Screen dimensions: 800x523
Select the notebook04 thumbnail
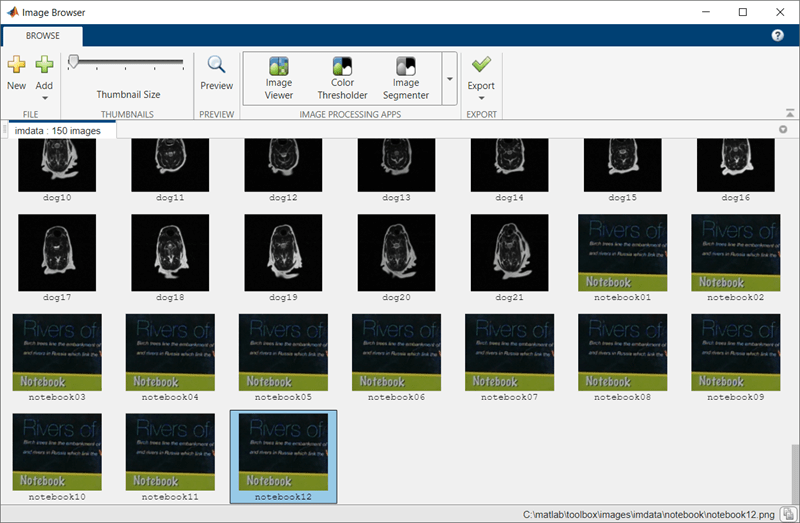click(x=170, y=352)
